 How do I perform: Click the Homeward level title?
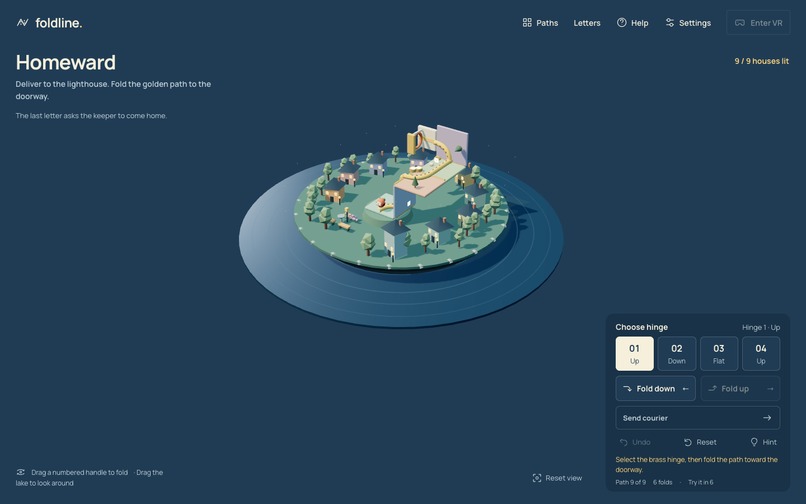[66, 62]
